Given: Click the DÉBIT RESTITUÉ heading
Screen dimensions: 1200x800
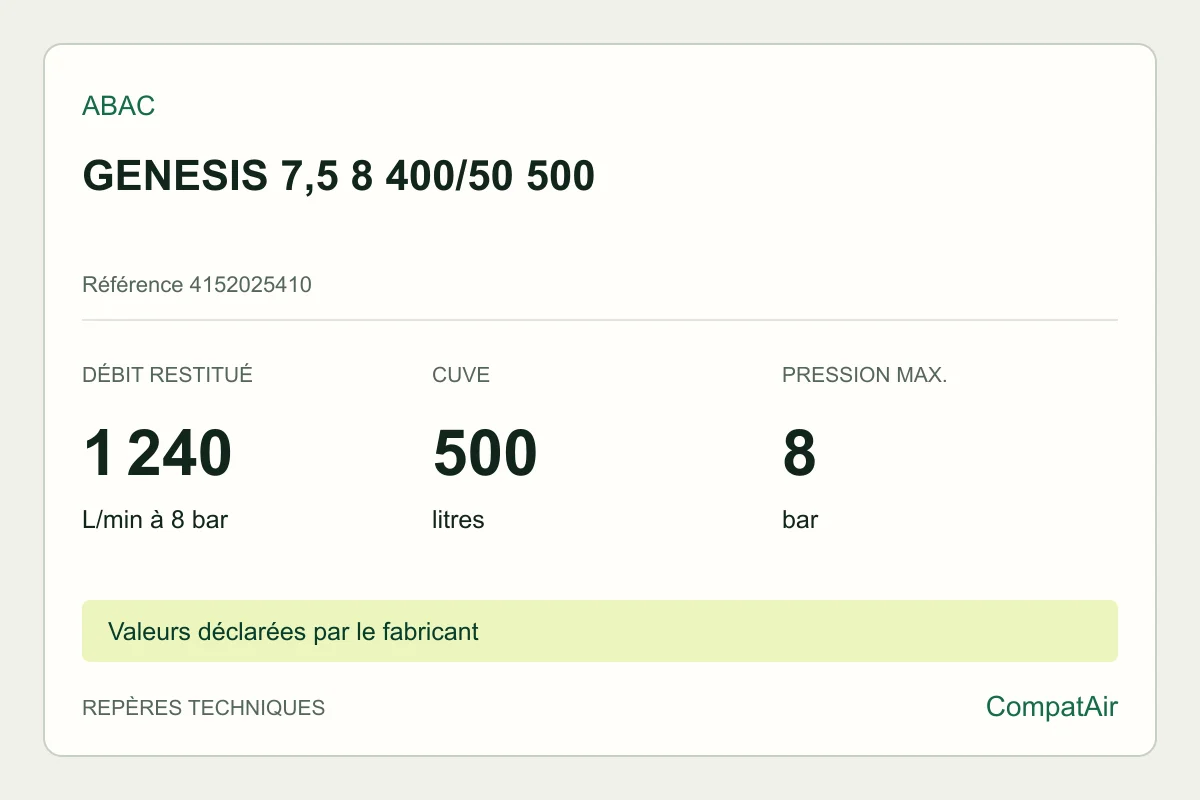Looking at the screenshot, I should (x=167, y=375).
